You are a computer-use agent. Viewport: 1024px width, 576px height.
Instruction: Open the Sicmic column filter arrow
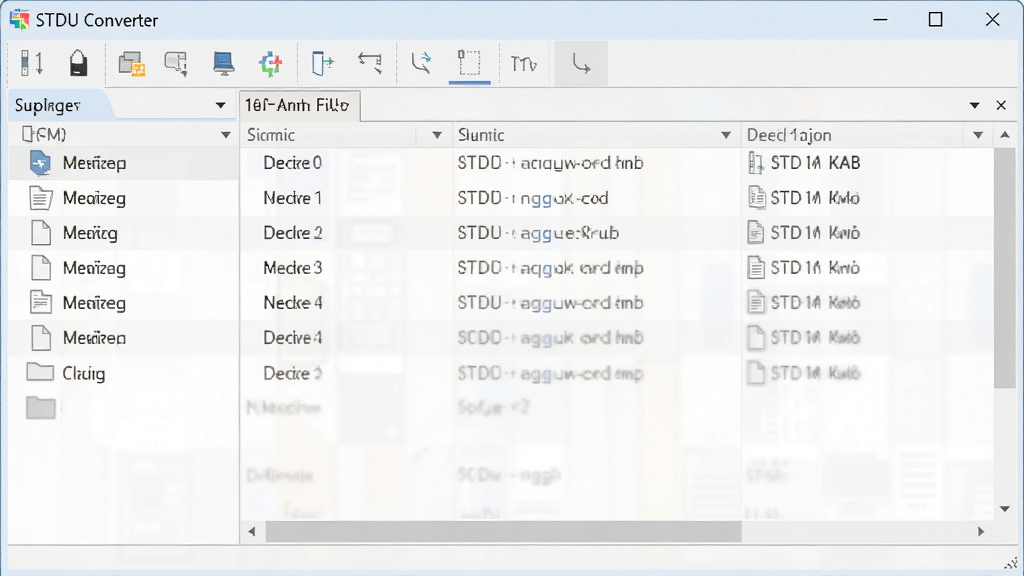(438, 135)
